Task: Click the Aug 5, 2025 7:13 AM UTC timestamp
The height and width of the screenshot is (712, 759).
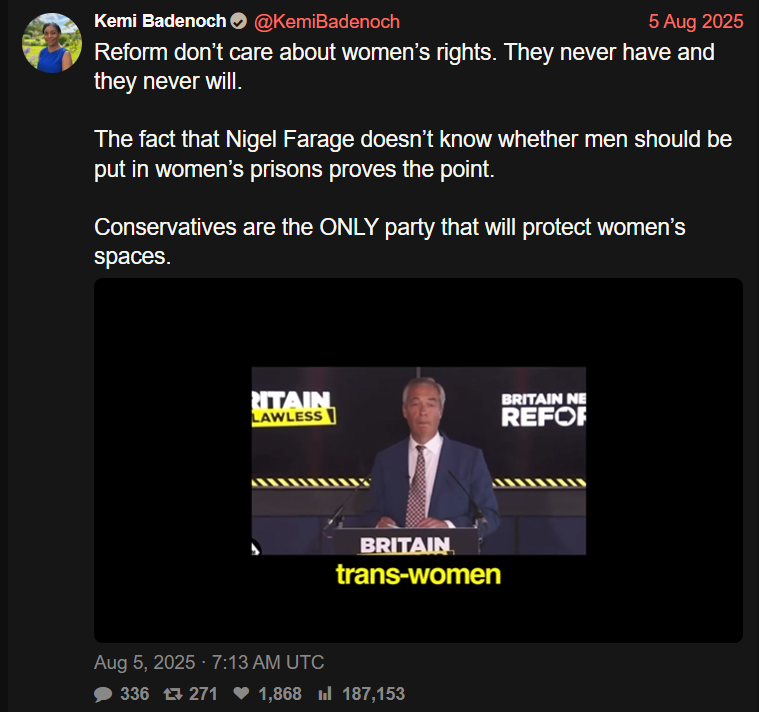Action: tap(209, 662)
